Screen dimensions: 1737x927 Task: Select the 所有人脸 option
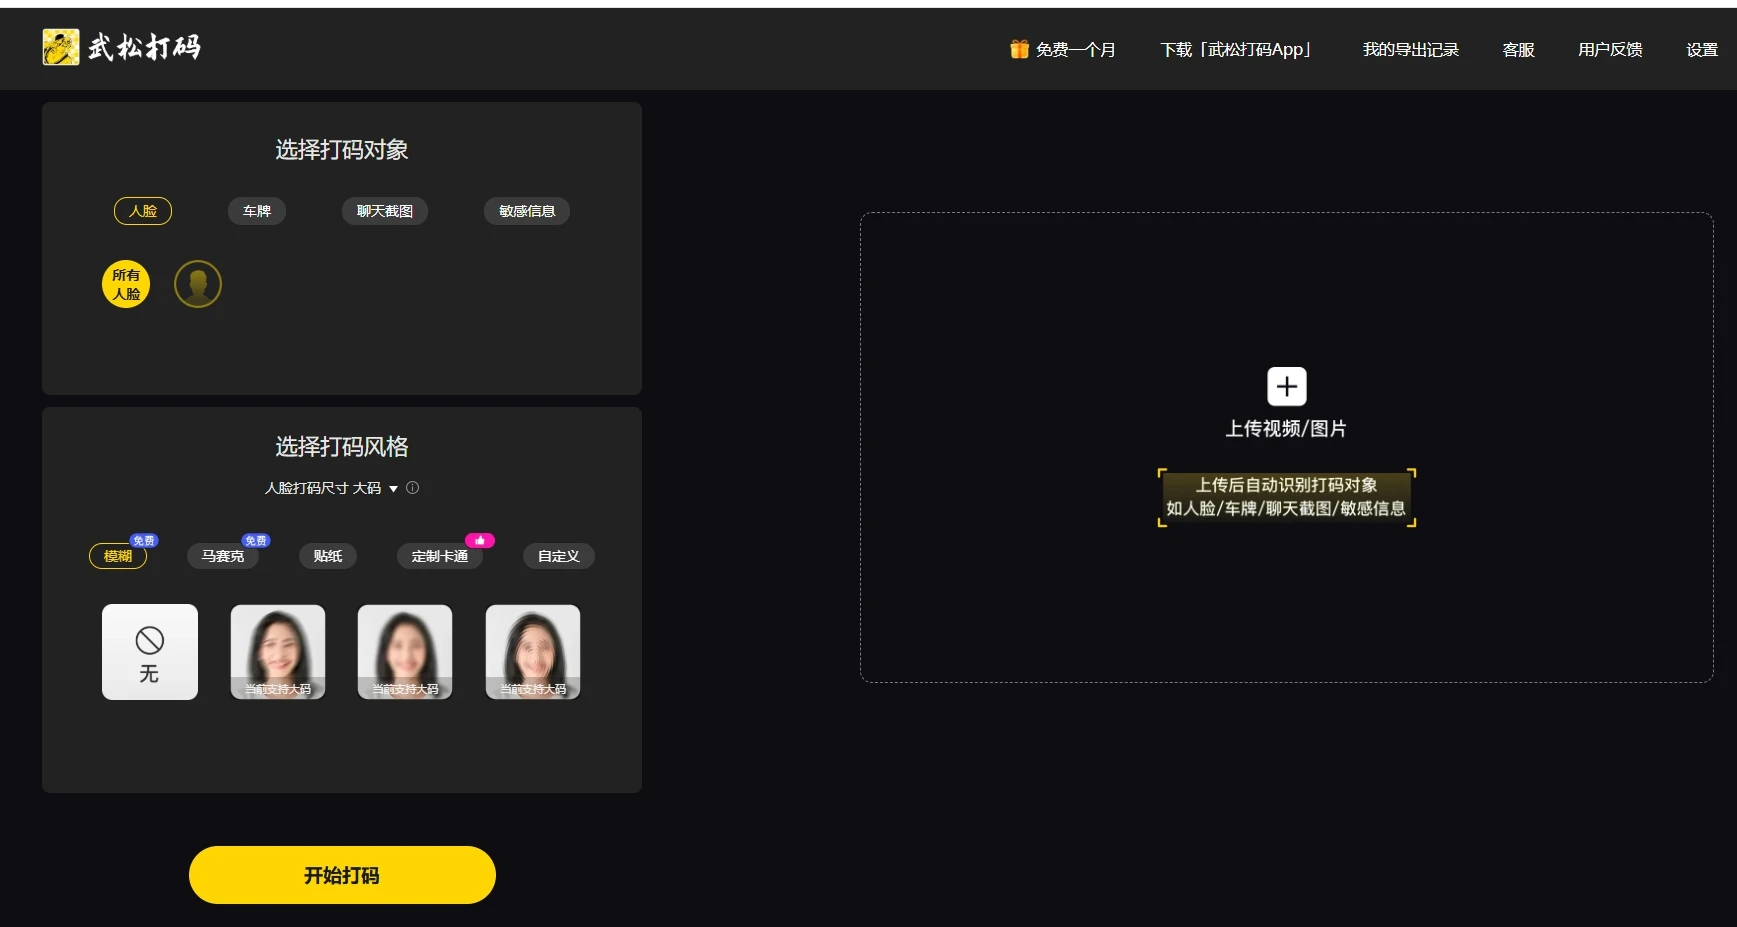click(x=126, y=285)
